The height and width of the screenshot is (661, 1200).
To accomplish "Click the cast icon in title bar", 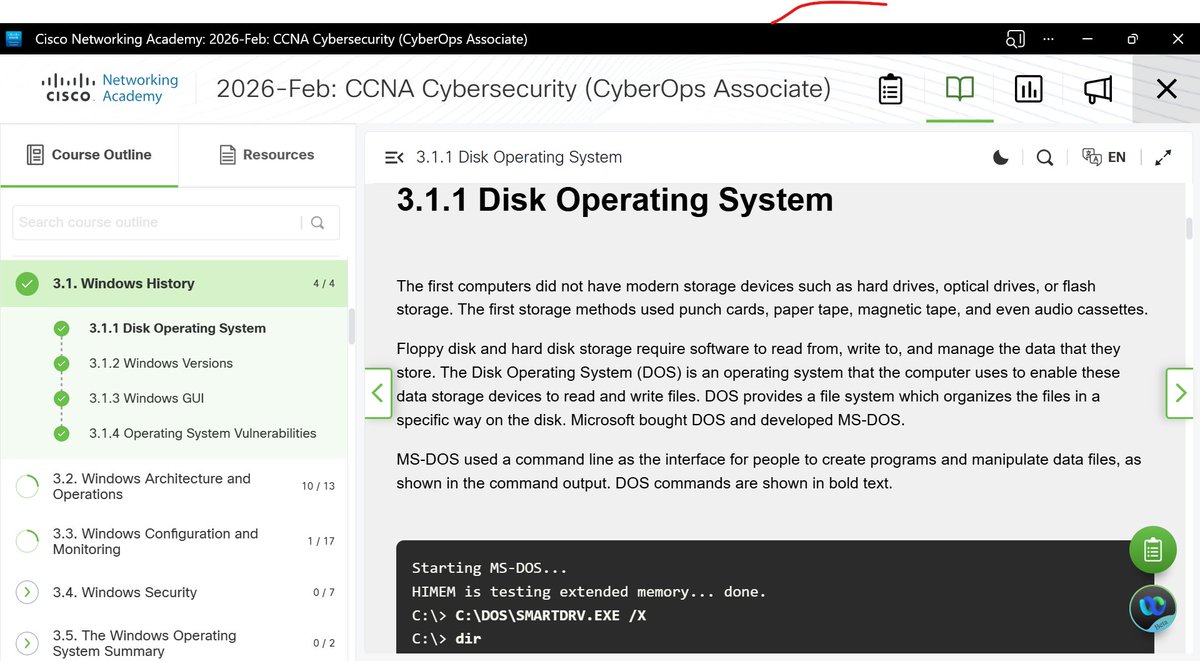I will click(1015, 39).
